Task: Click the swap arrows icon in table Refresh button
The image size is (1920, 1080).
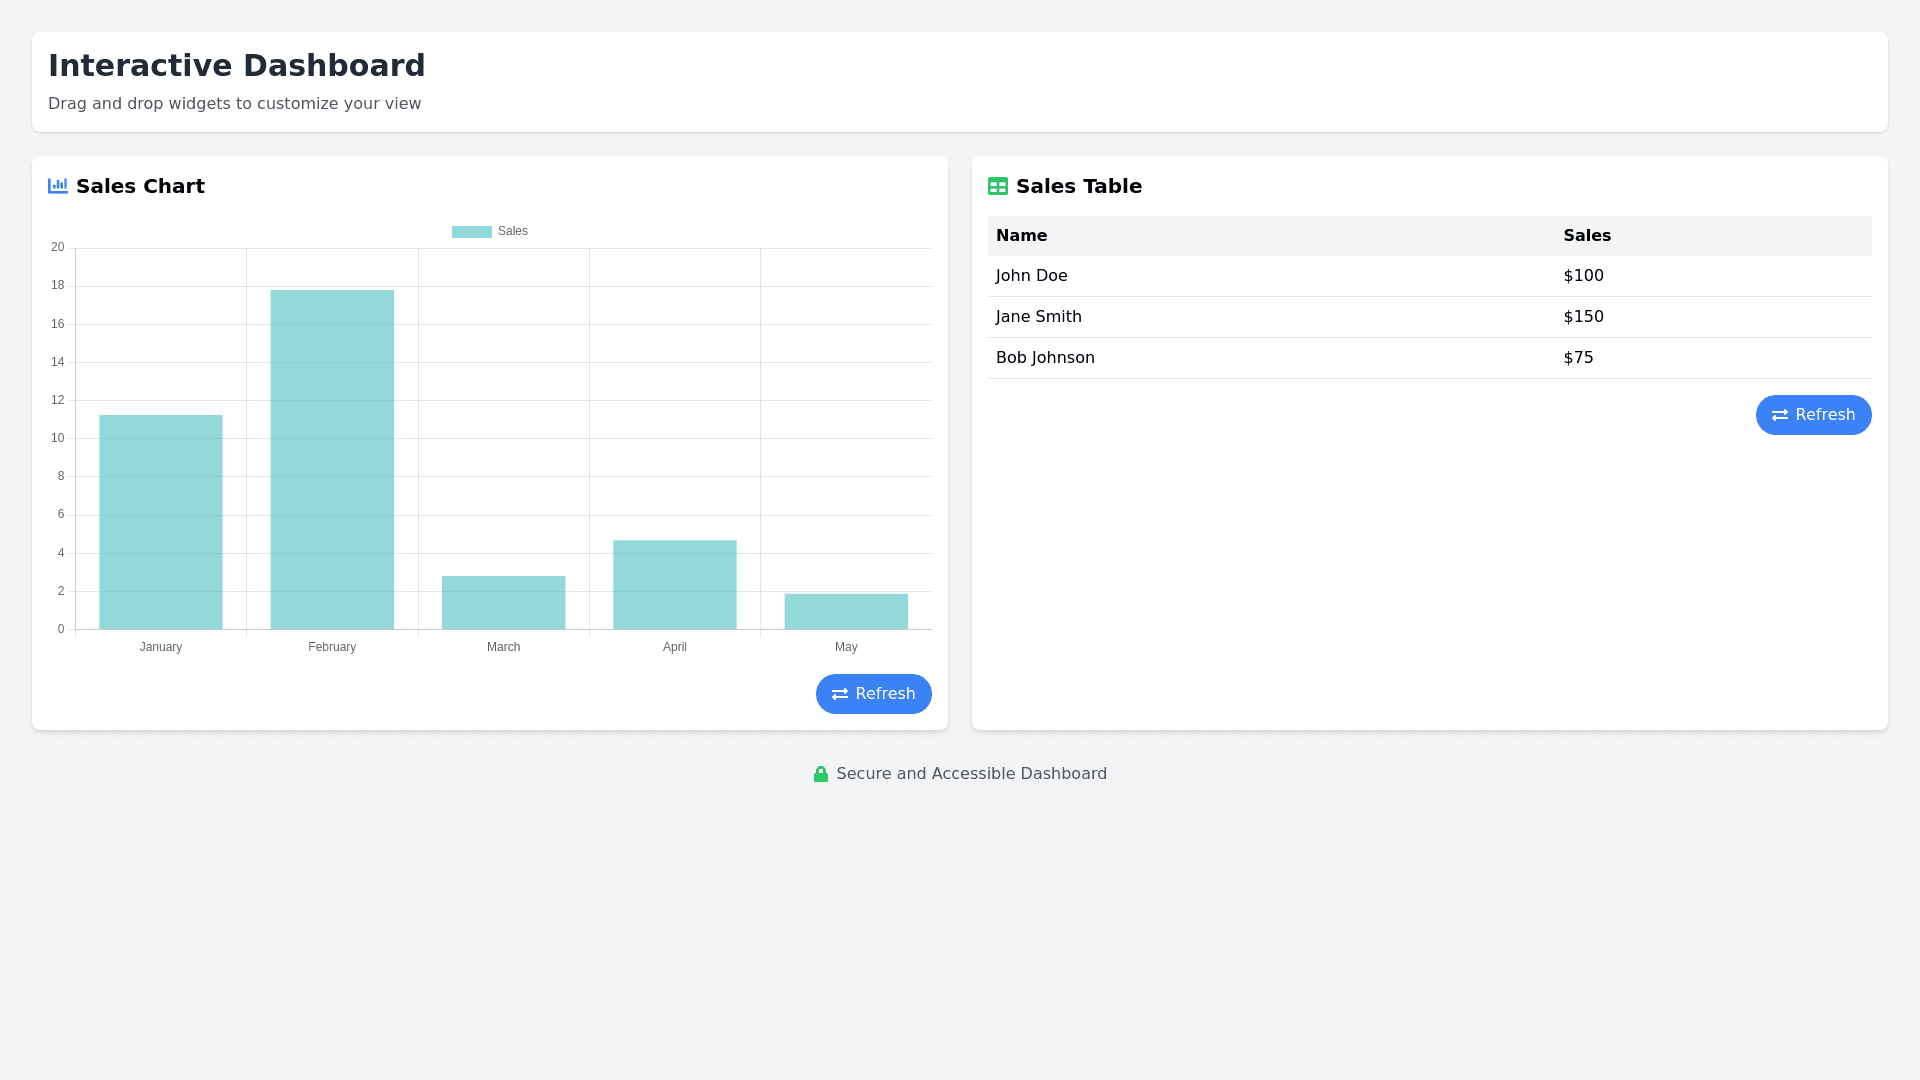Action: (1781, 415)
